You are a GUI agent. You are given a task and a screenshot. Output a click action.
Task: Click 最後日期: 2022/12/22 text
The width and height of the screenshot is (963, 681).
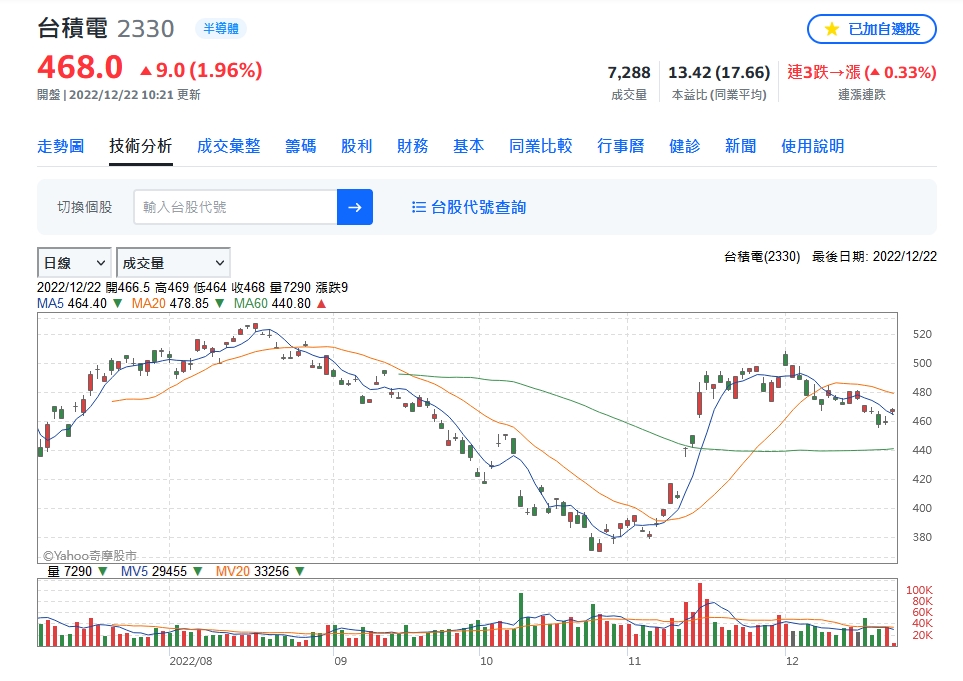point(875,257)
